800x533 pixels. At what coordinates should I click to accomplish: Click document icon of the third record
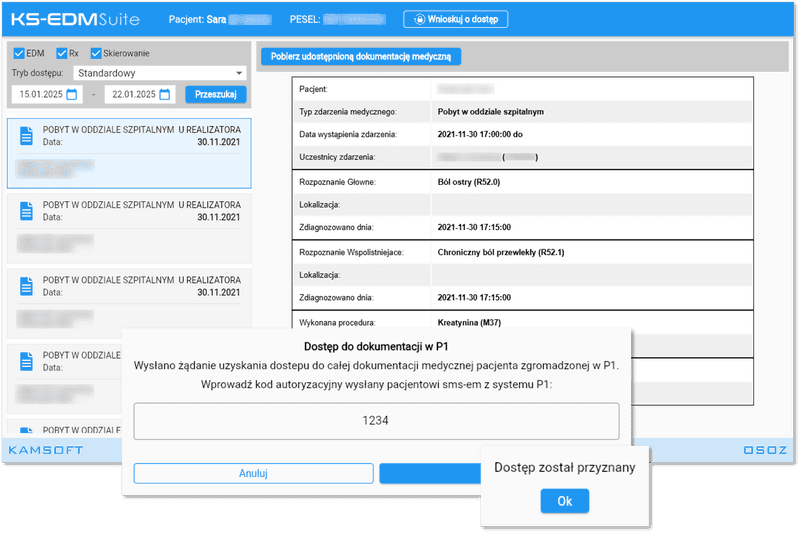coord(27,286)
